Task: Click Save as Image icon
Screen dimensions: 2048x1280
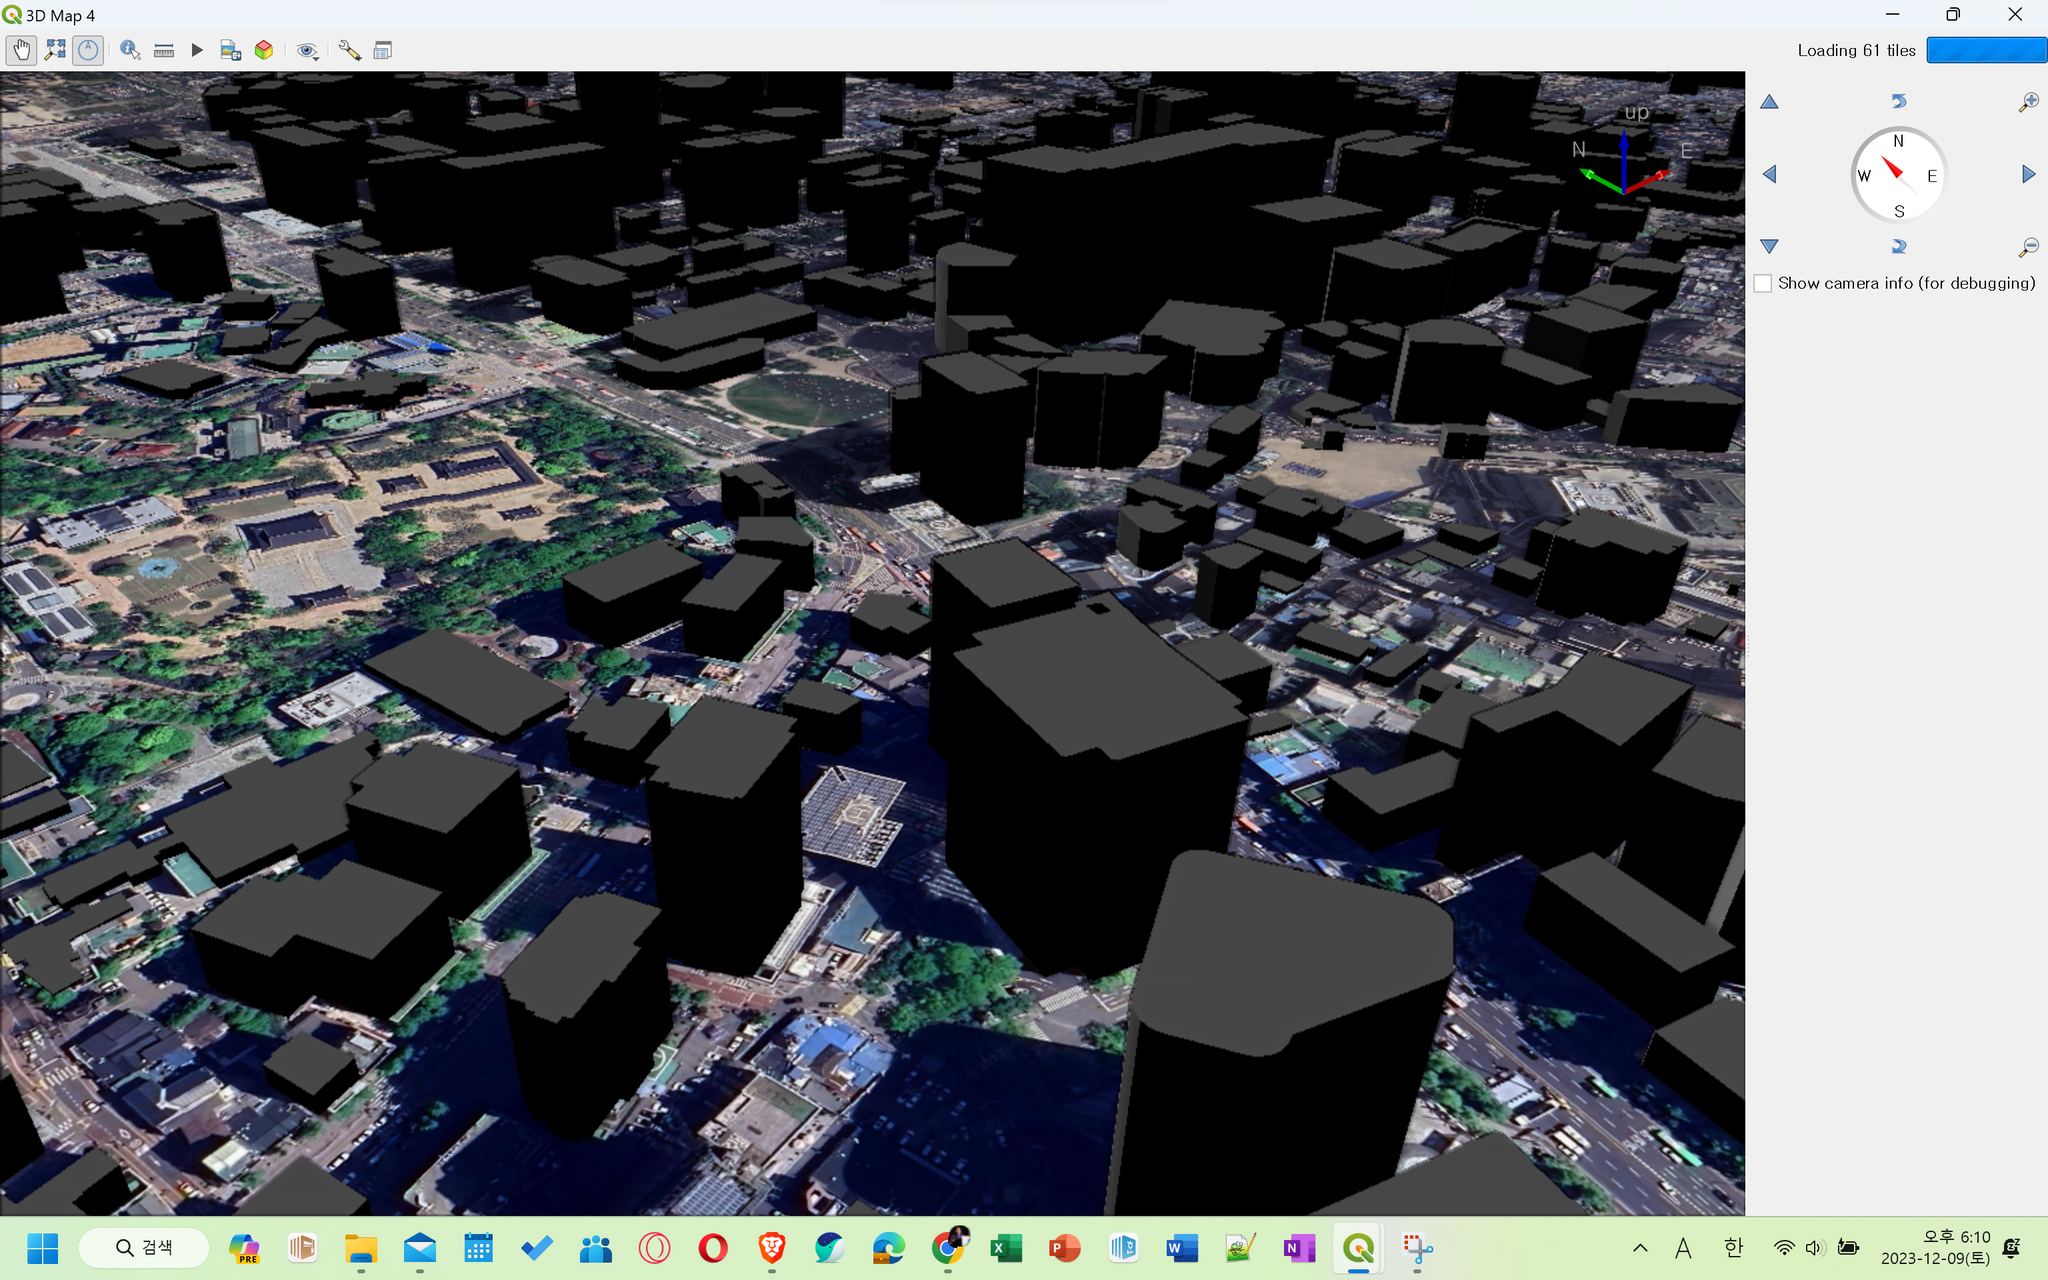Action: (231, 50)
